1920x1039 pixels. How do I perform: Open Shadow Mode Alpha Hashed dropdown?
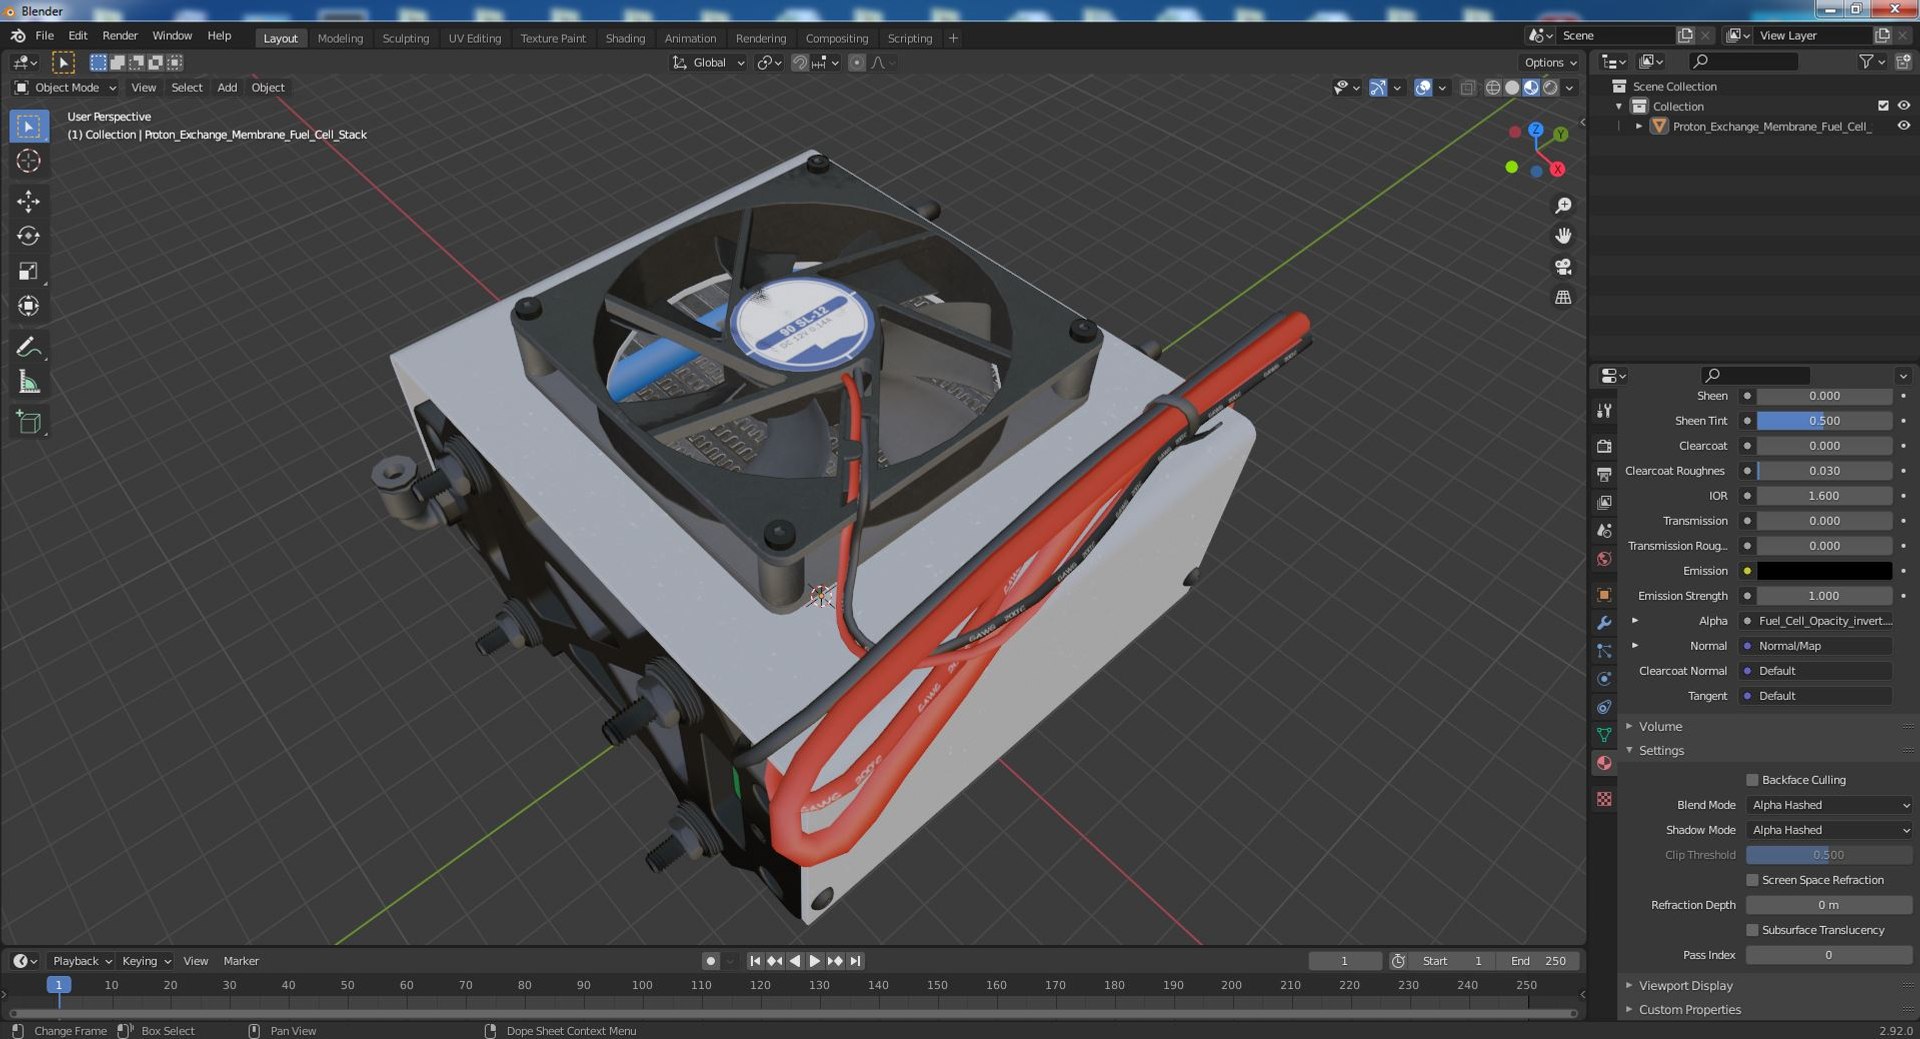(x=1829, y=830)
